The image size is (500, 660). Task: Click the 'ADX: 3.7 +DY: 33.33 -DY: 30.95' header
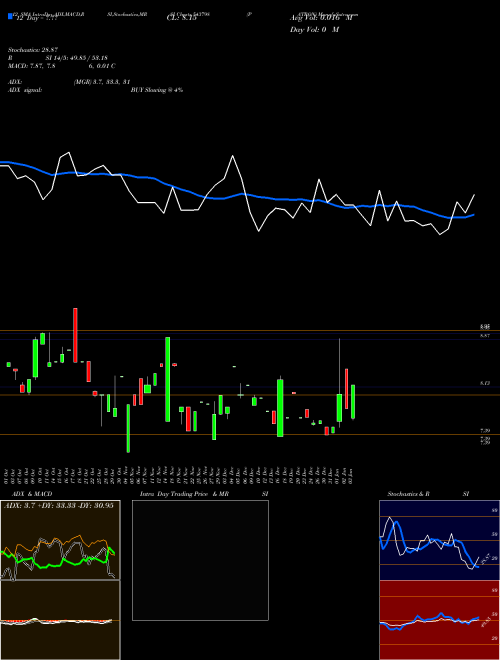tap(59, 505)
